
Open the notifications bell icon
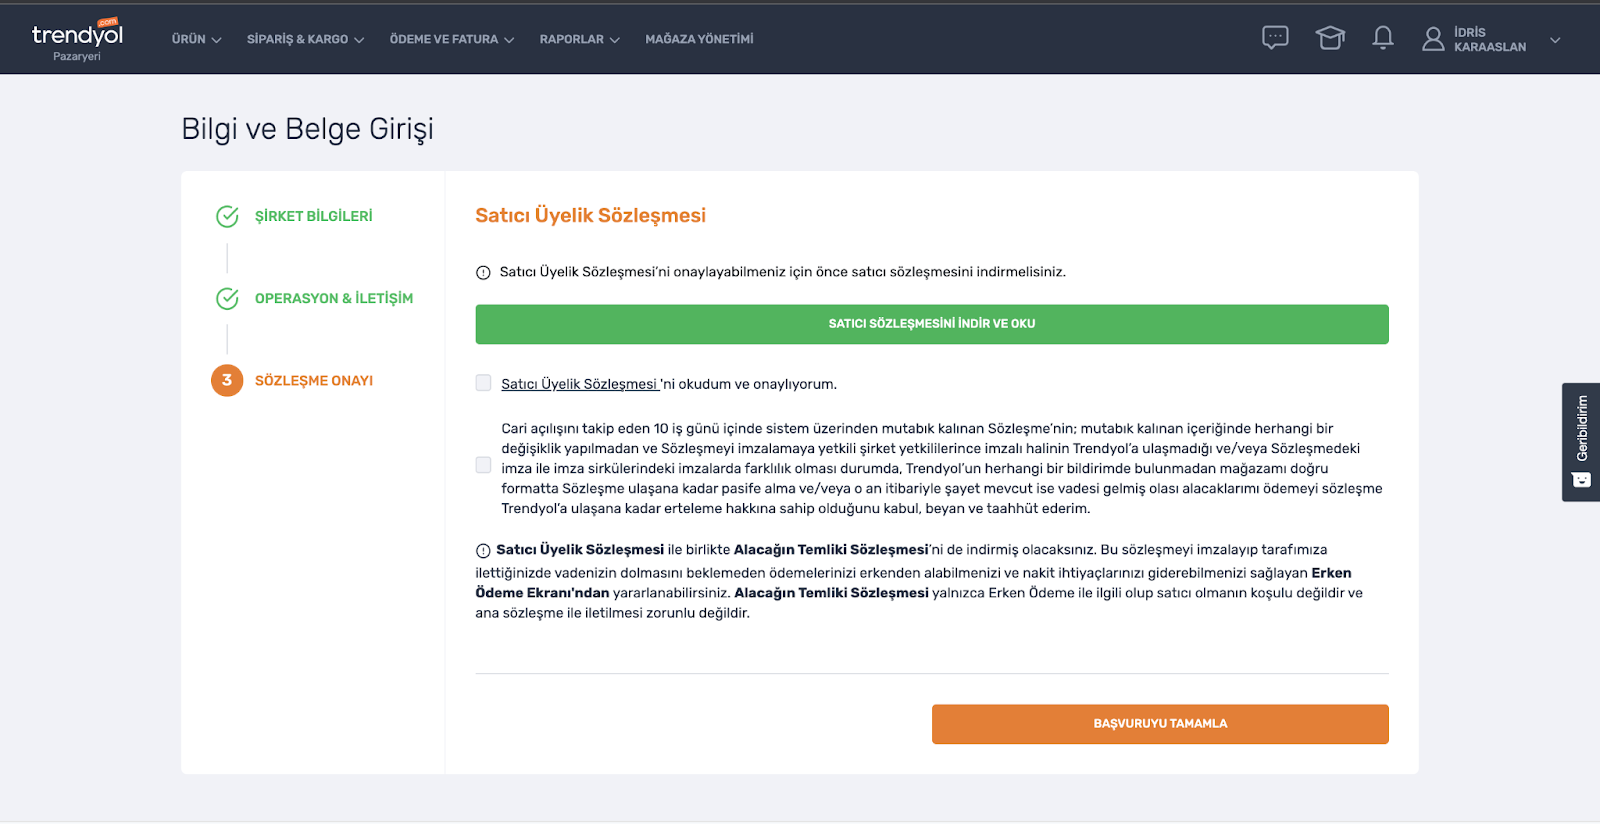pyautogui.click(x=1383, y=38)
